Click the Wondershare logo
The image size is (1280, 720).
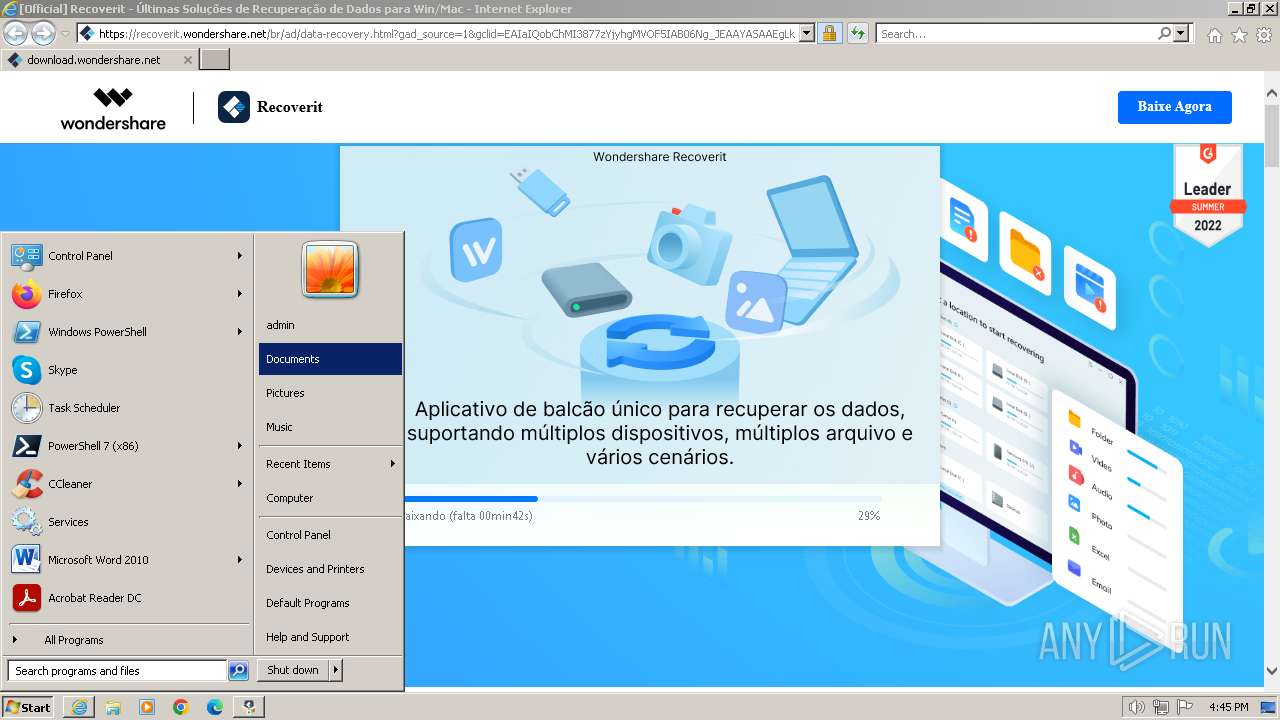pyautogui.click(x=113, y=108)
